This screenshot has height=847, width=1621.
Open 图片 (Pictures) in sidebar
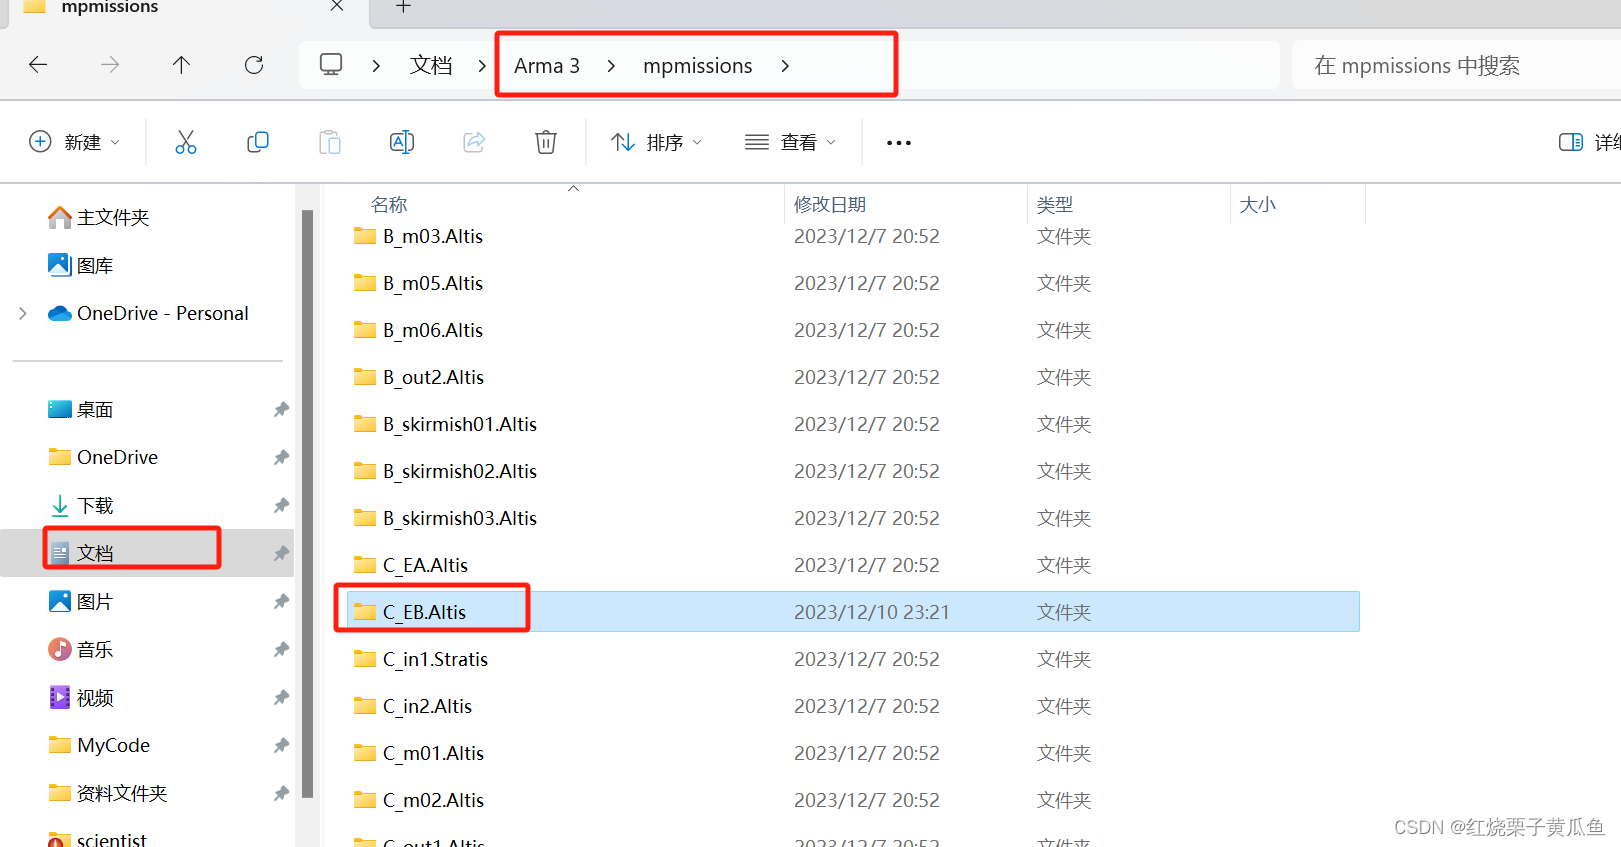click(80, 601)
